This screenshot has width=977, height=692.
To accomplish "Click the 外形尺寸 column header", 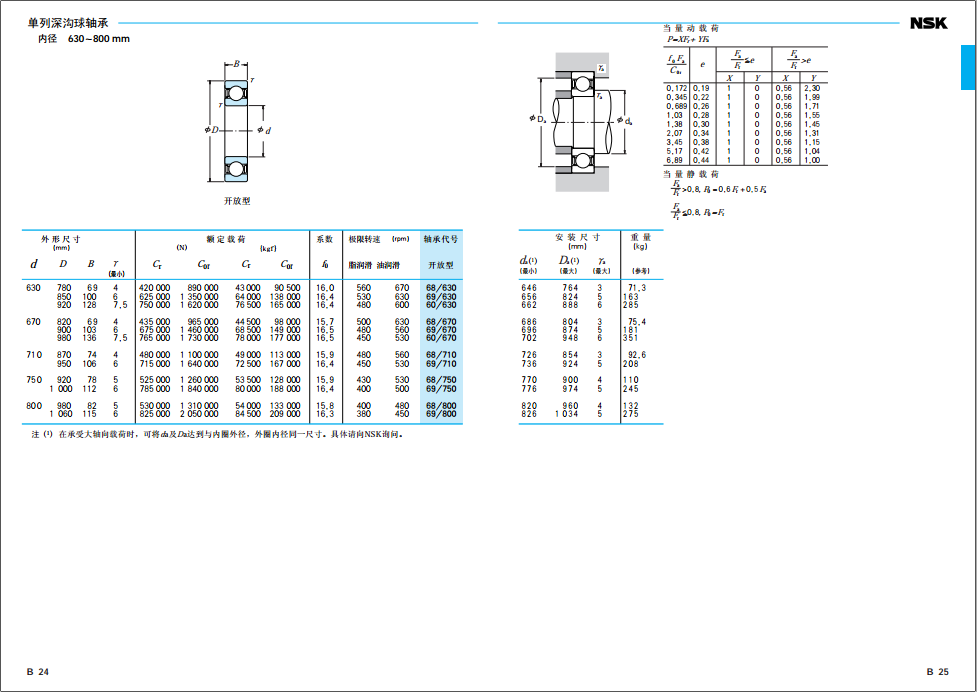I will coord(60,239).
